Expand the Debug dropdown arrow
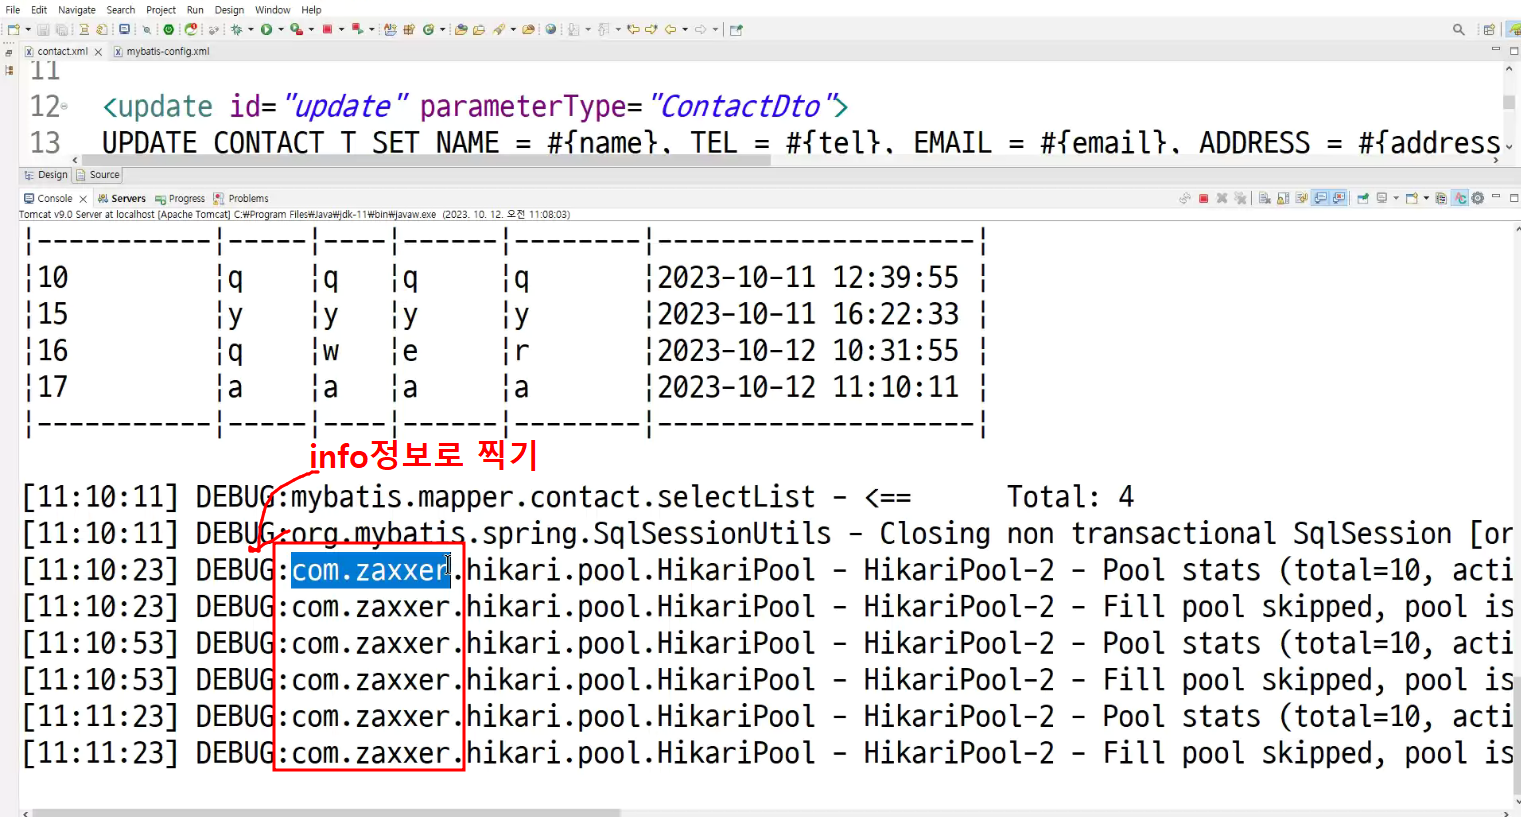The height and width of the screenshot is (817, 1521). [x=251, y=29]
